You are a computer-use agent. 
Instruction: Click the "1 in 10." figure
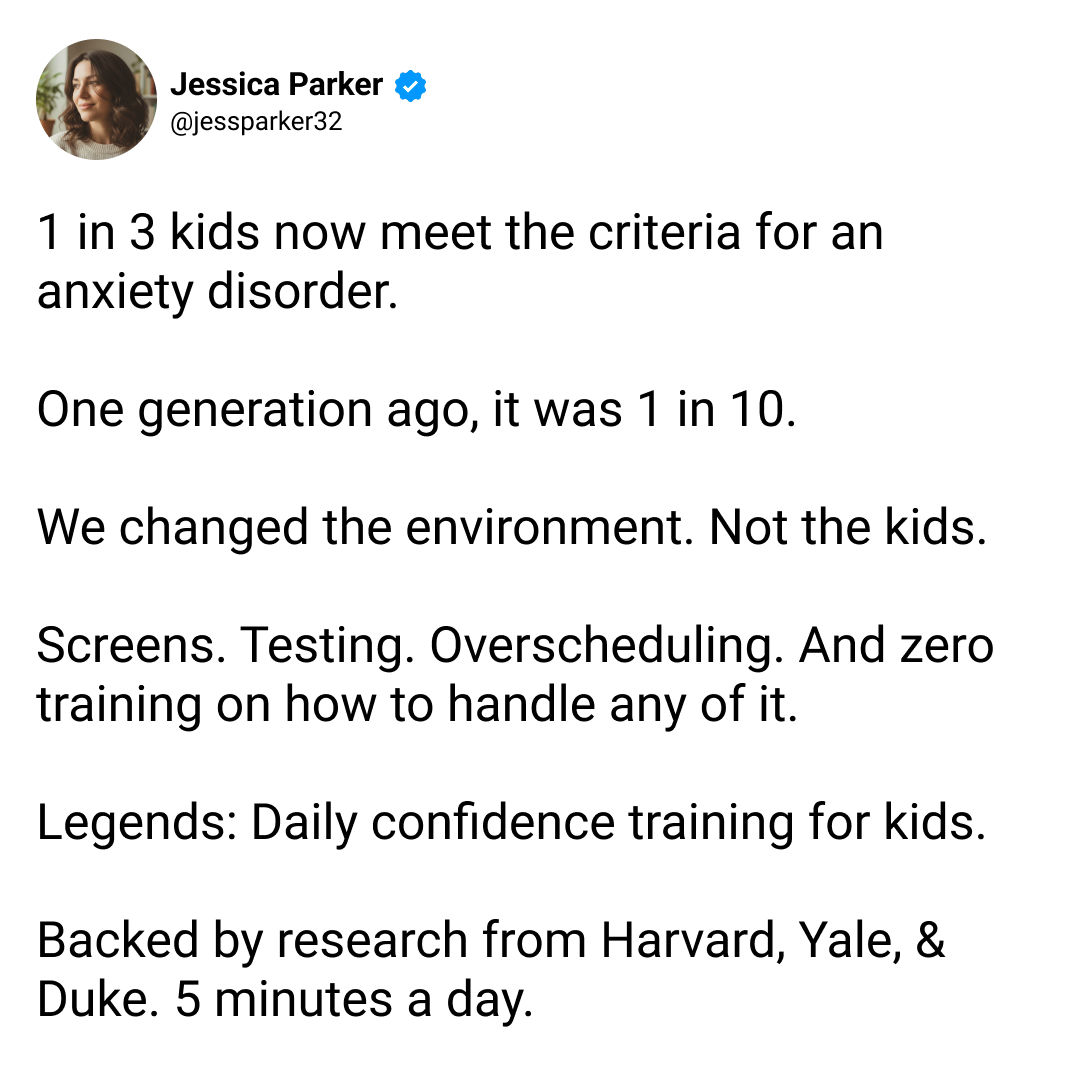(x=717, y=409)
